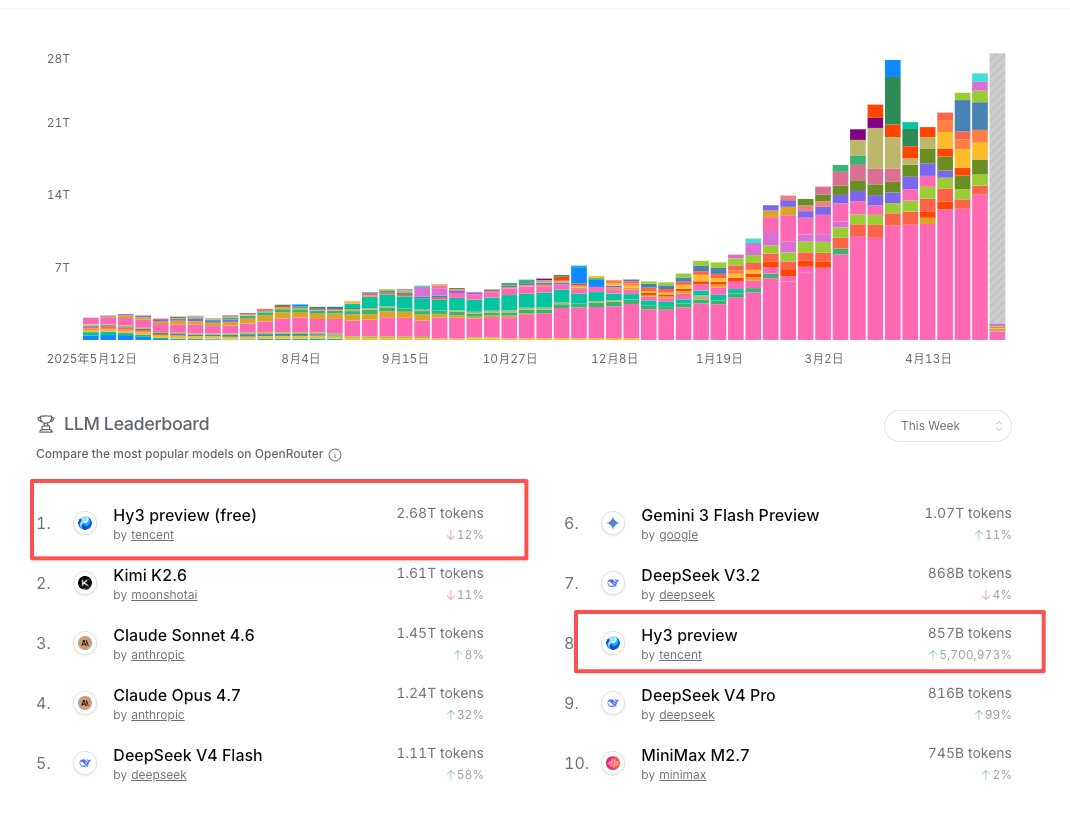Click the 58% growth figure for V4 Flash
Viewport: 1070px width, 820px height.
pyautogui.click(x=465, y=775)
